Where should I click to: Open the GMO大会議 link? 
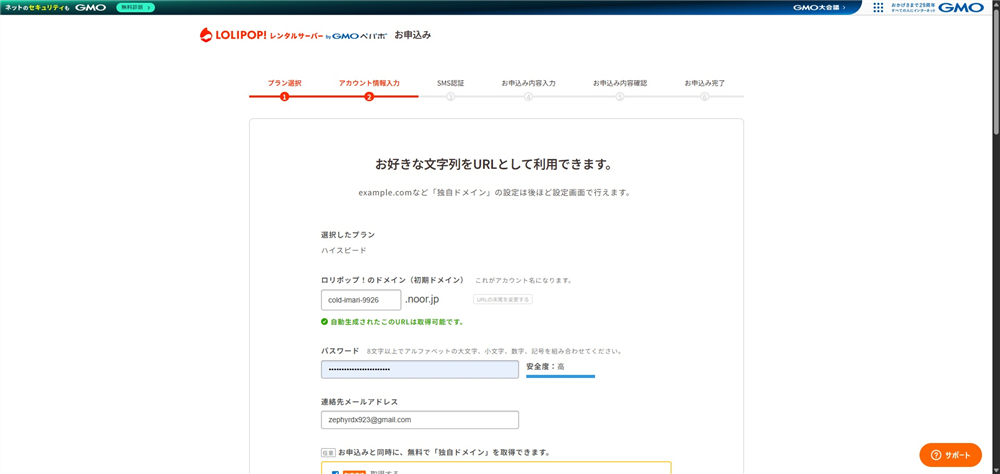(x=819, y=8)
